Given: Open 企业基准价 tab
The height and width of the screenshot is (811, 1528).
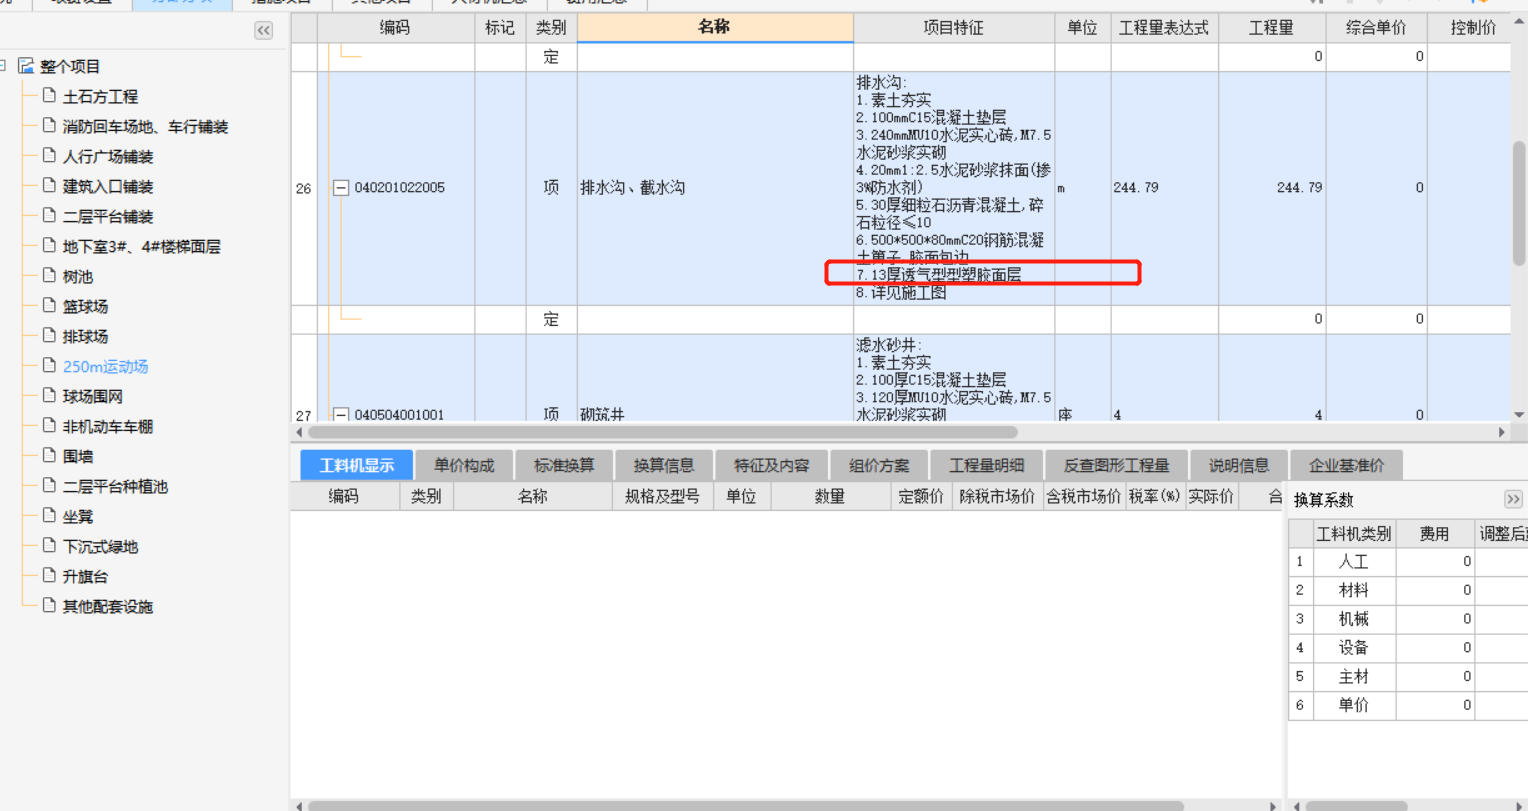Looking at the screenshot, I should 1346,465.
